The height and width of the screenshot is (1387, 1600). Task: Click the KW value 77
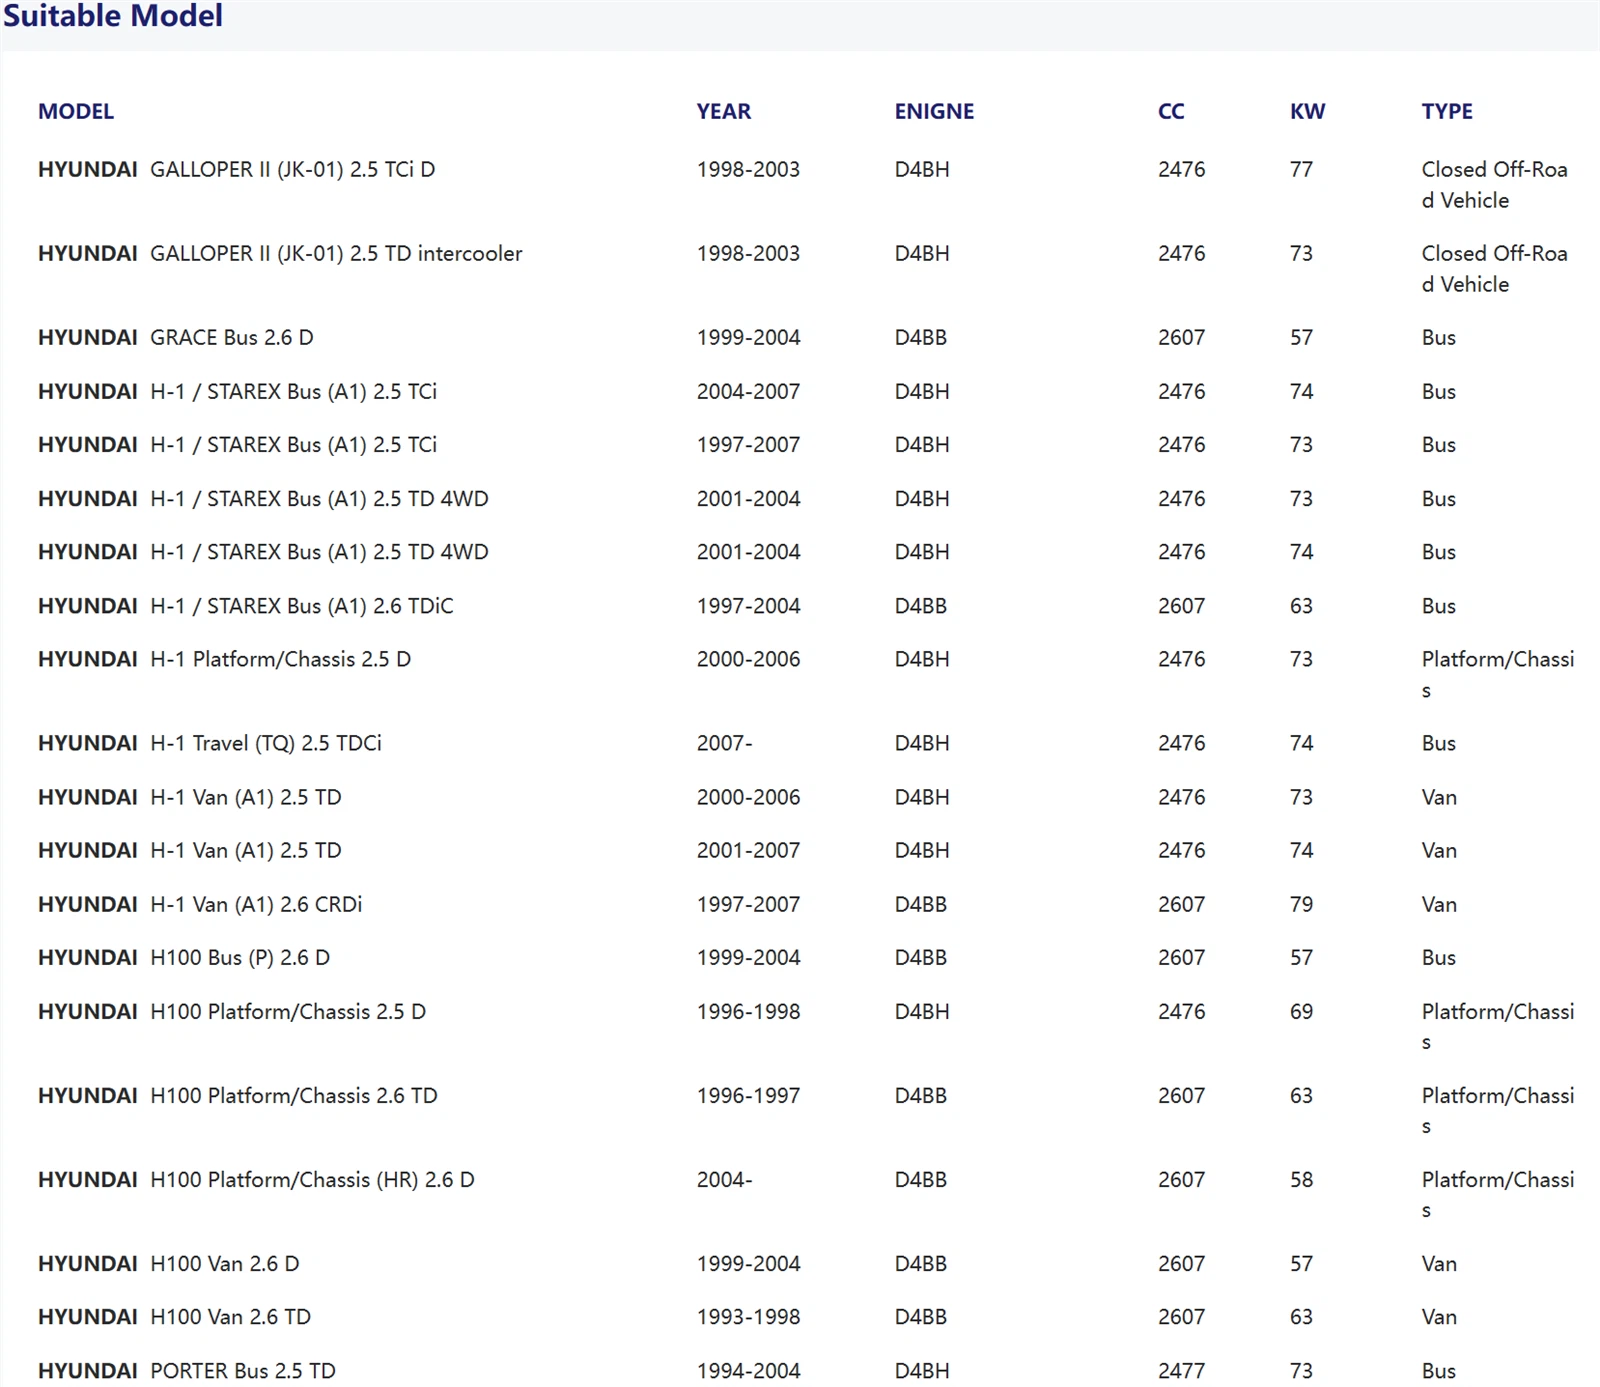(1301, 170)
